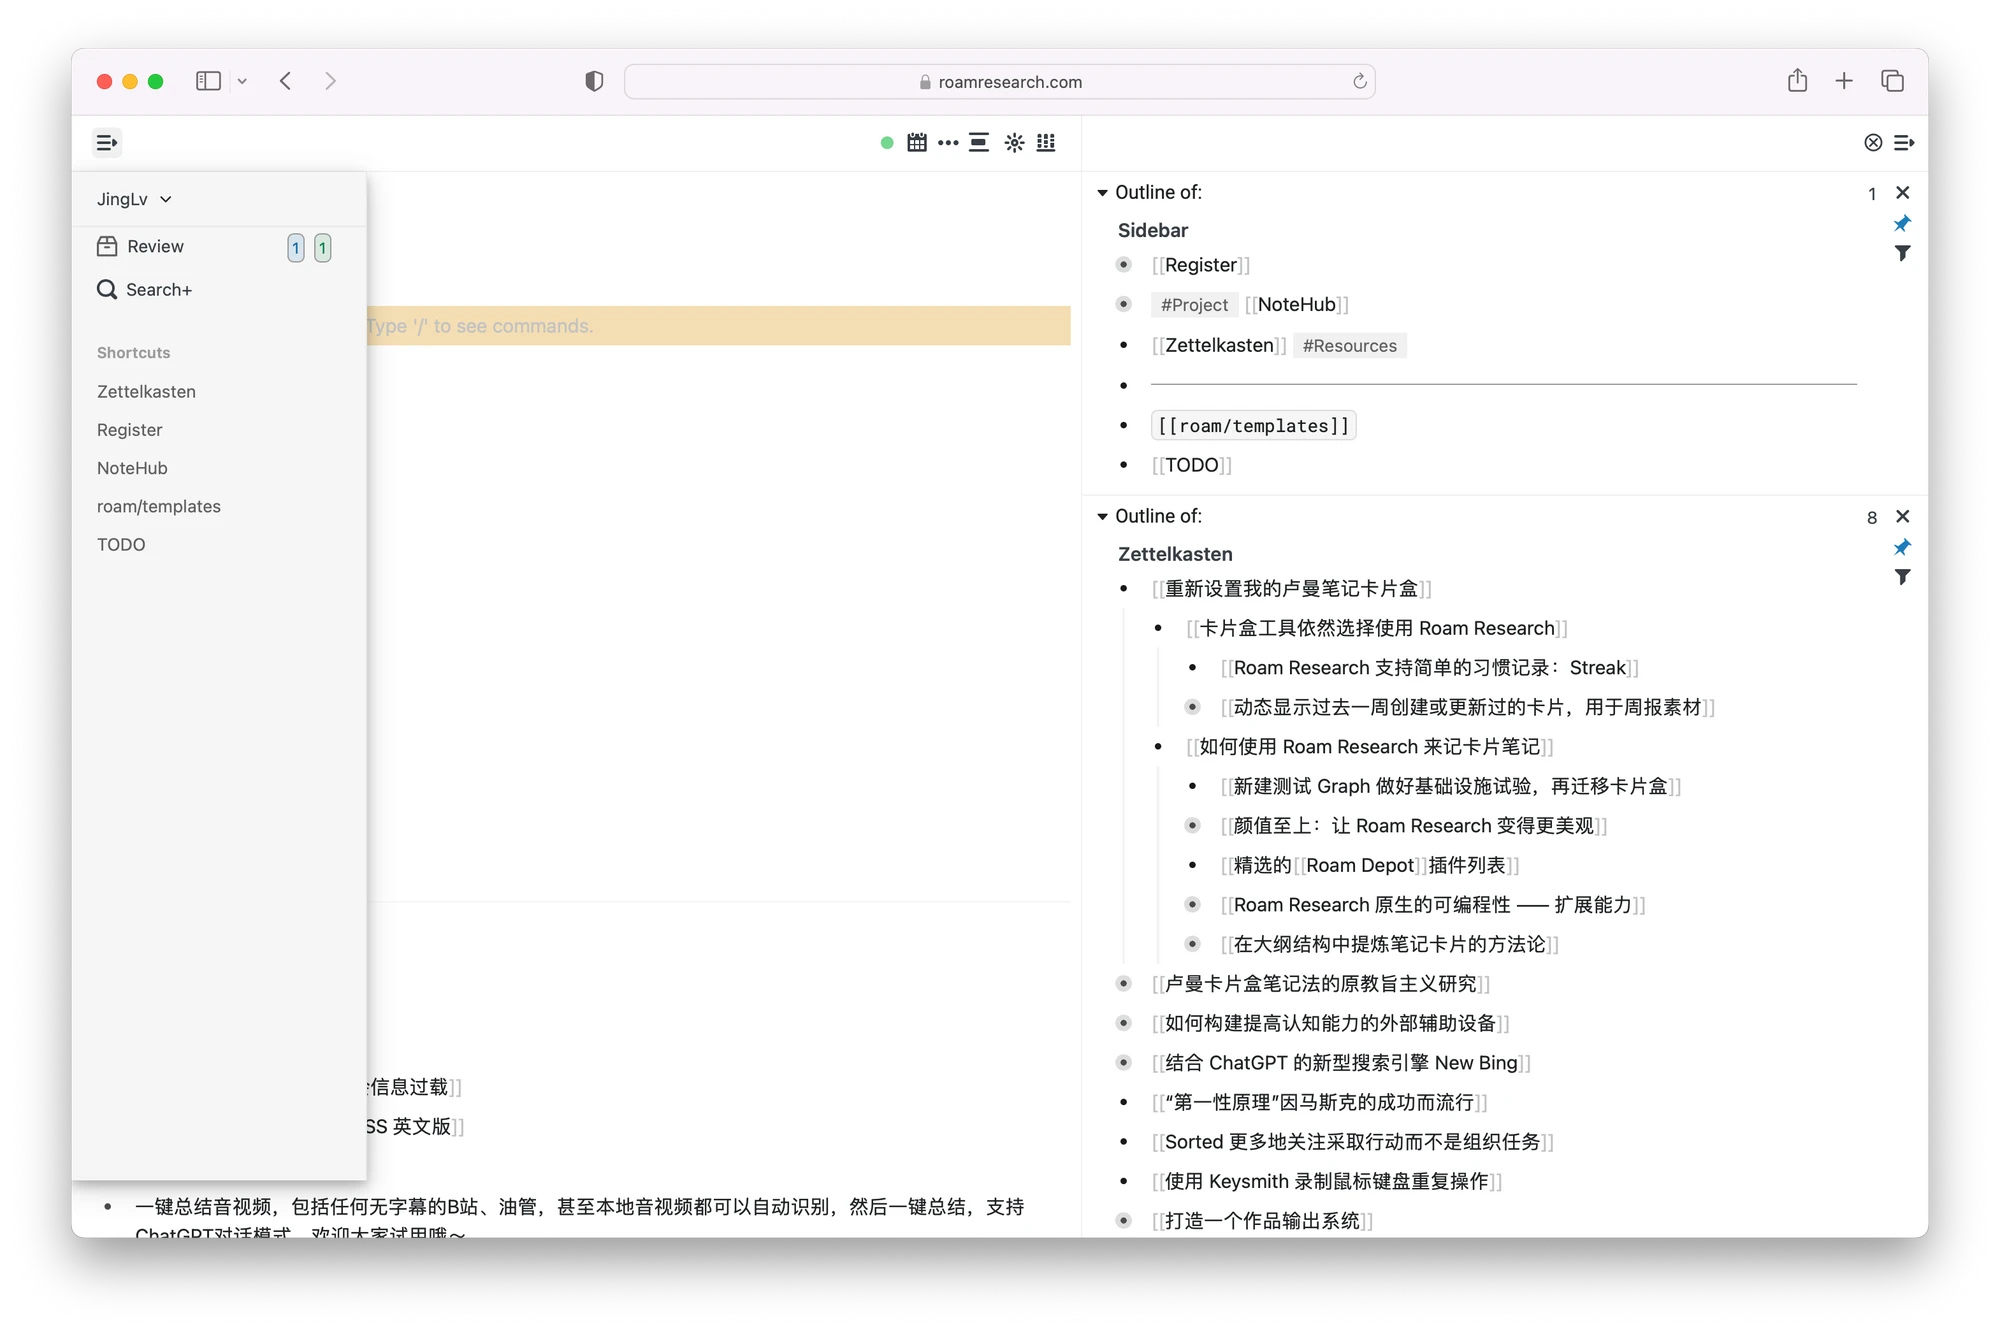Click the Safari sidebar toggle icon
This screenshot has height=1332, width=2000.
pyautogui.click(x=208, y=81)
